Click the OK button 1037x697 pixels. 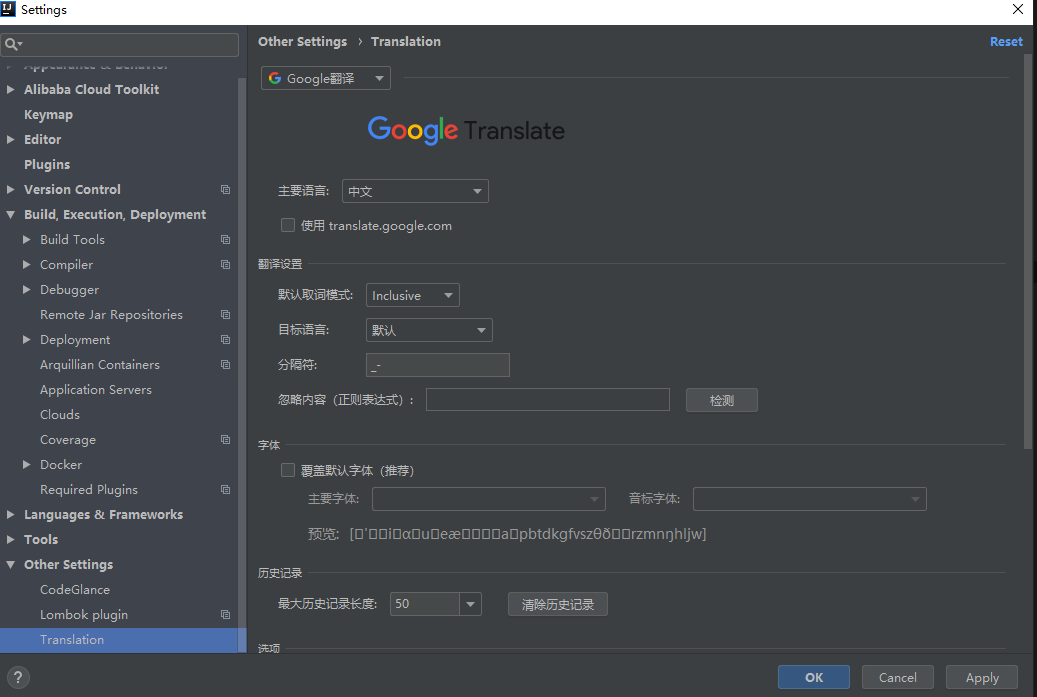(813, 677)
